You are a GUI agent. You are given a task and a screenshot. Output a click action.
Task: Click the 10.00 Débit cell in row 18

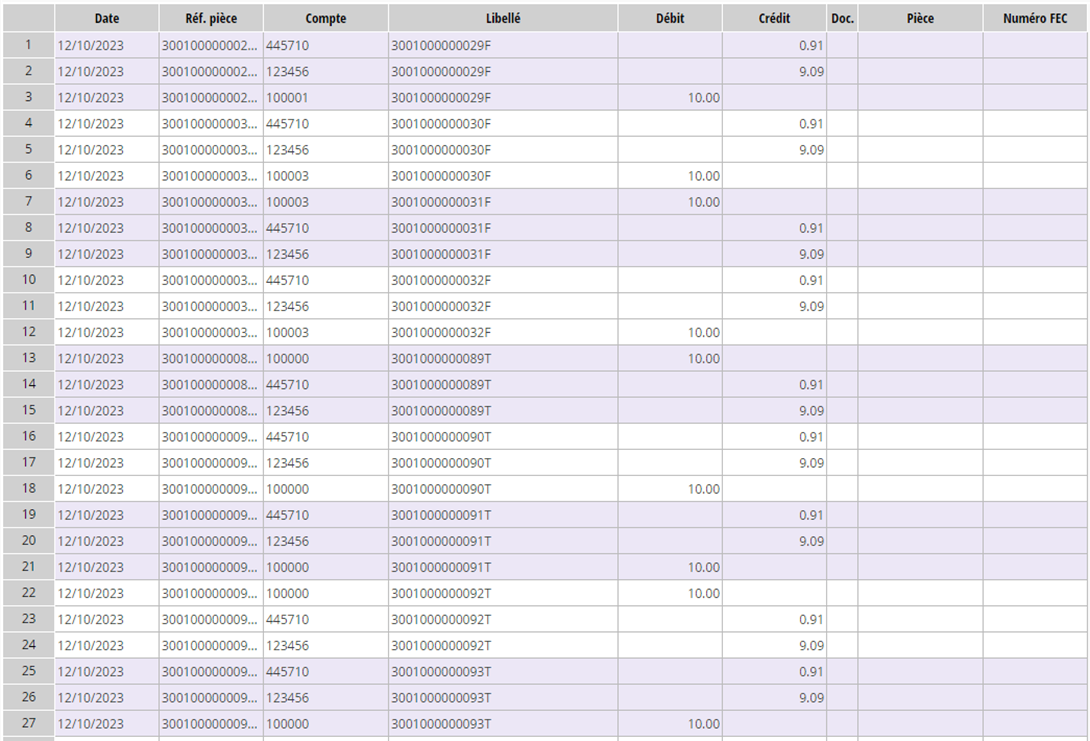click(x=669, y=489)
